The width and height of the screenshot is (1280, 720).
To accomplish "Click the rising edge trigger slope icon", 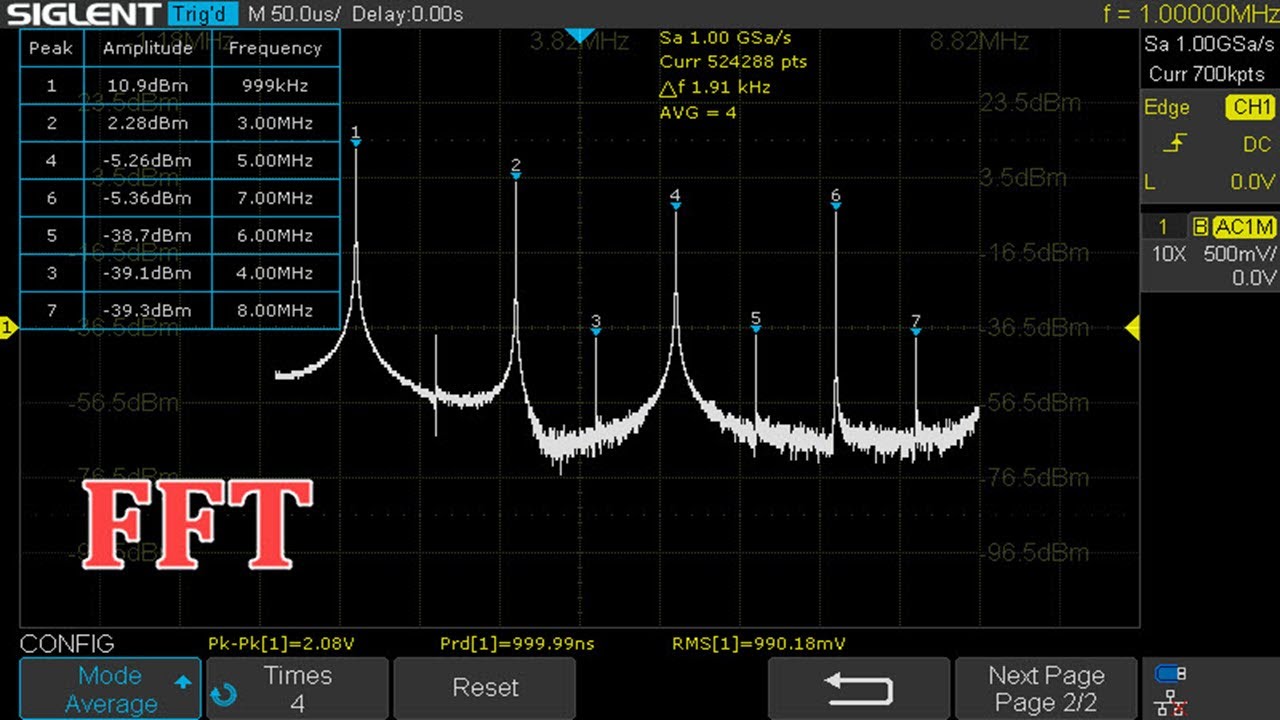I will (x=1175, y=145).
